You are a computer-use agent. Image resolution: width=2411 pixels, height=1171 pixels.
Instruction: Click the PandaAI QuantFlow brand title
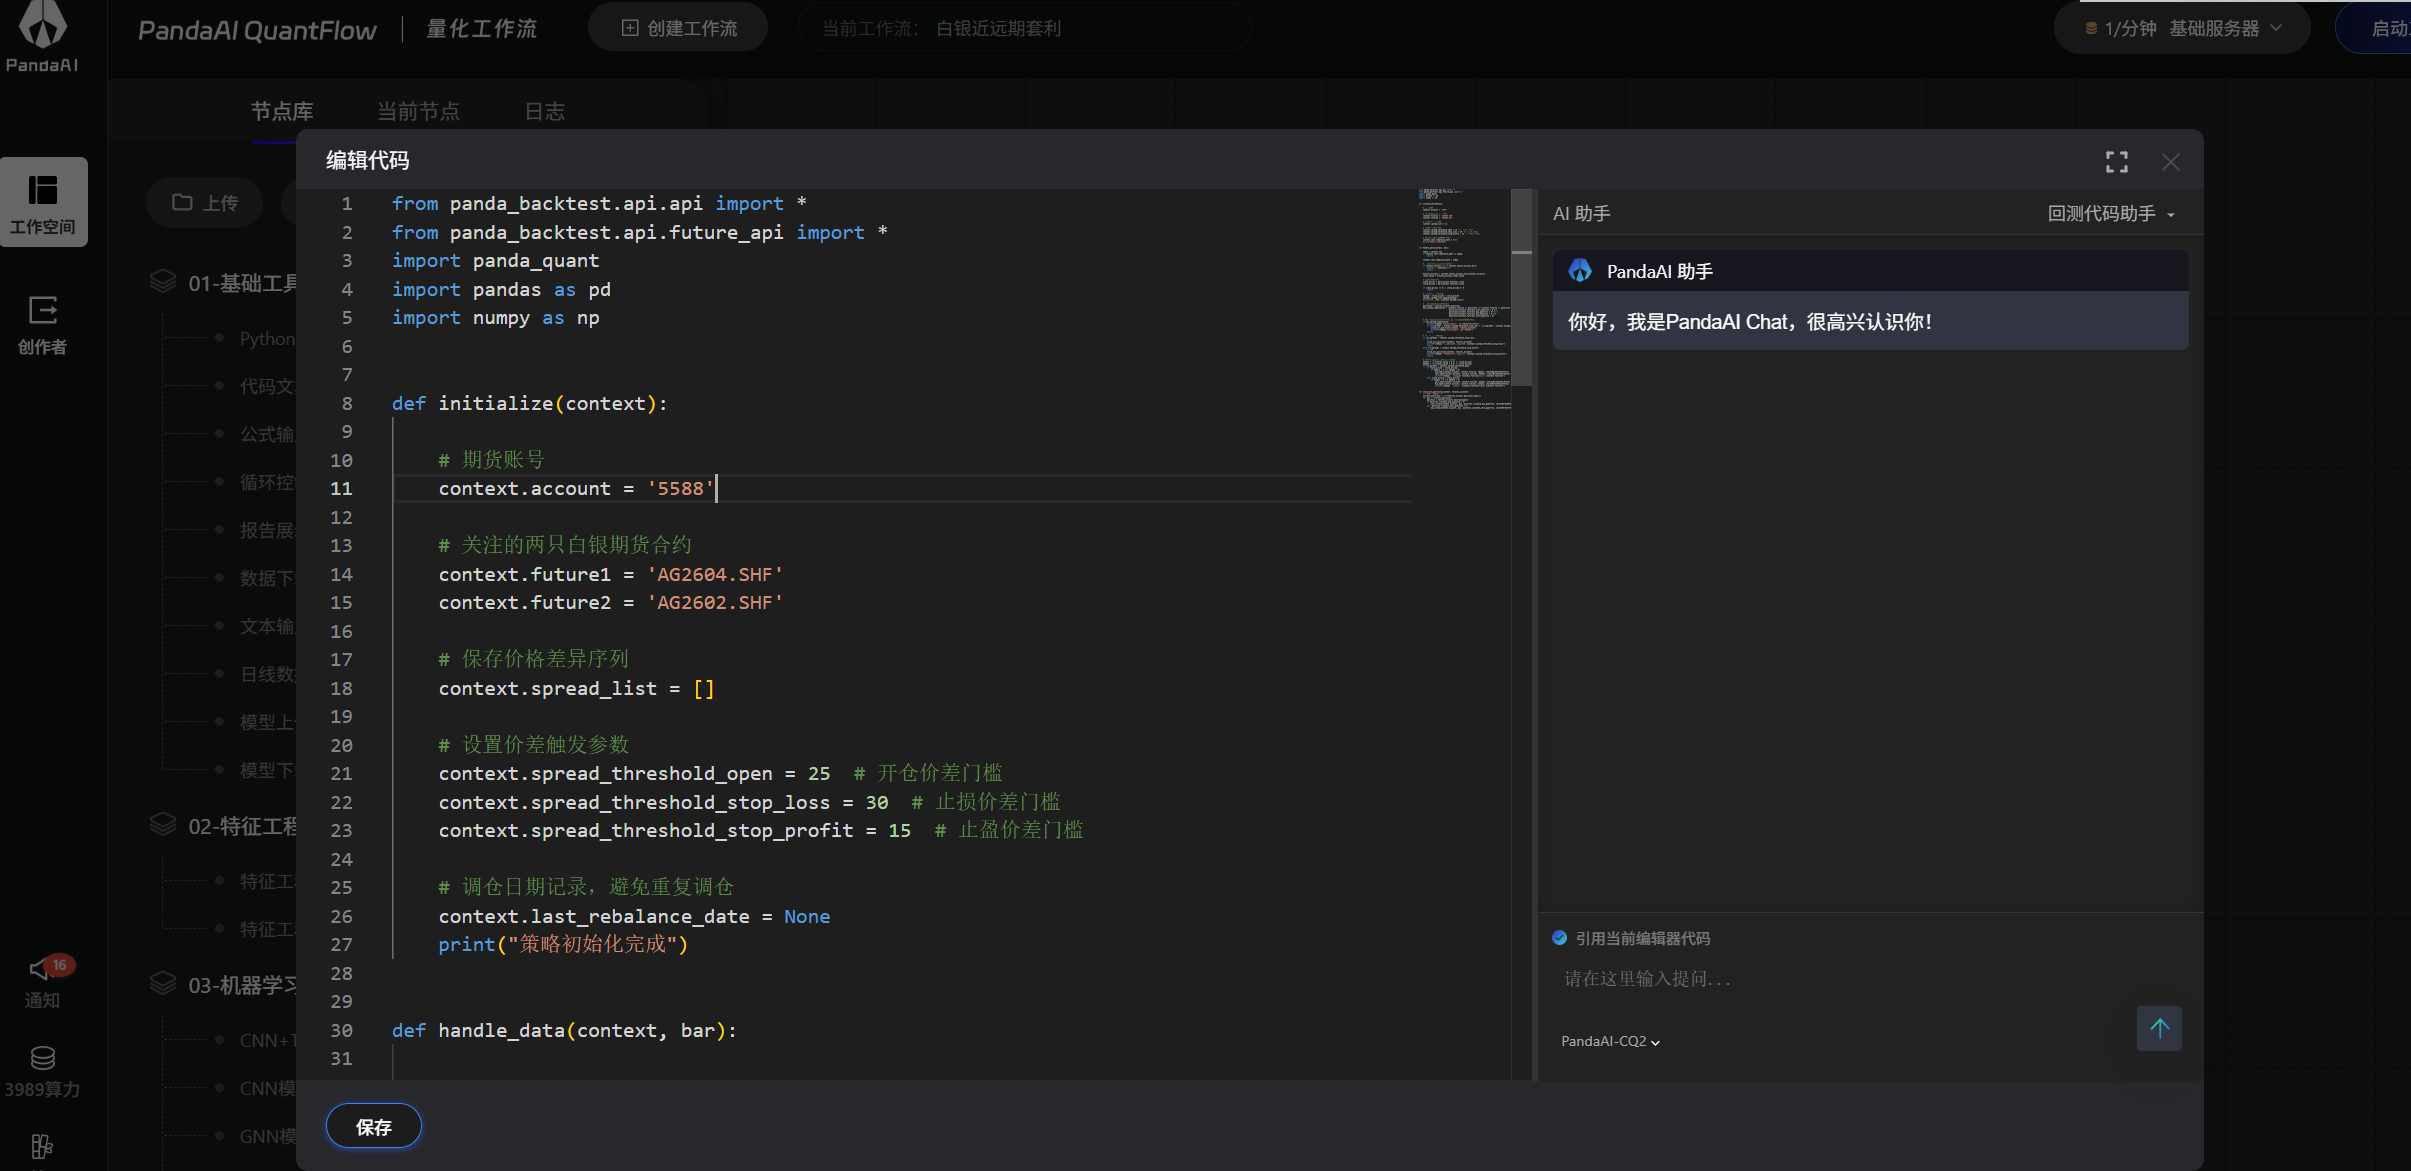257,30
